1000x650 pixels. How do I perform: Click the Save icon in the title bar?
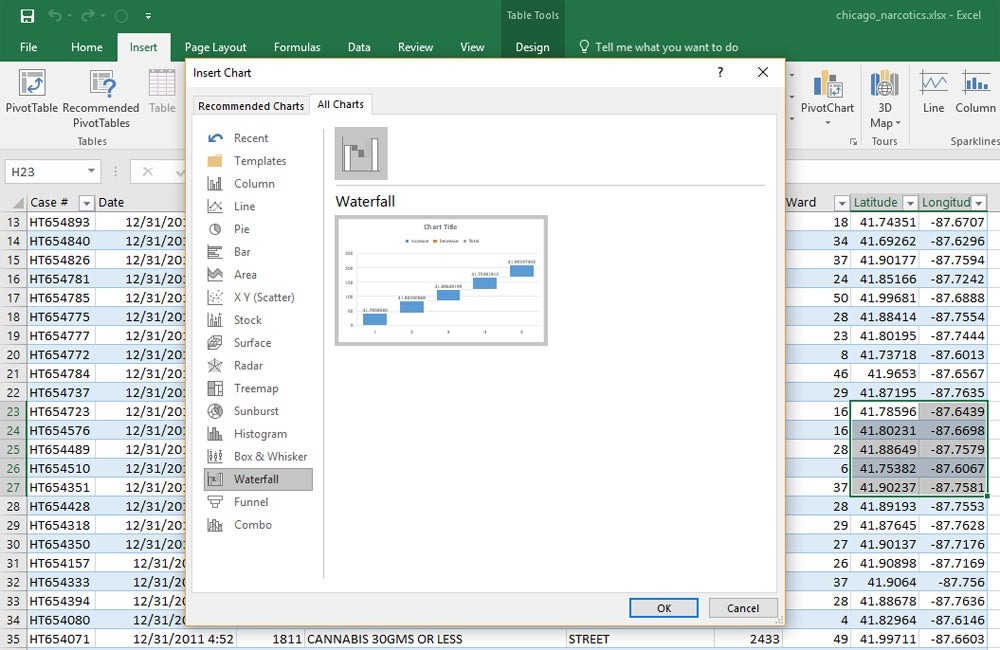(27, 16)
